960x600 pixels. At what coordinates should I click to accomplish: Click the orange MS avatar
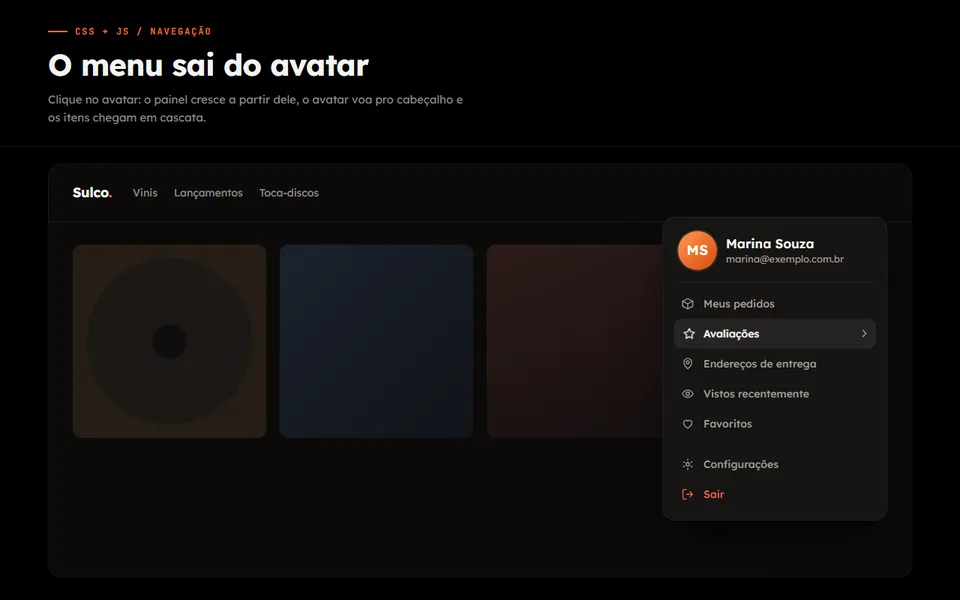pyautogui.click(x=697, y=250)
